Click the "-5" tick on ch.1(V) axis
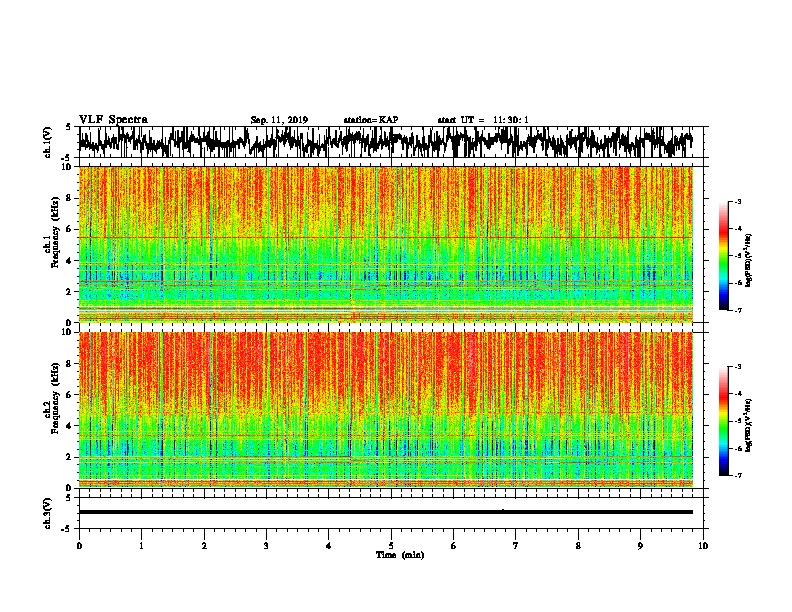 (67, 159)
